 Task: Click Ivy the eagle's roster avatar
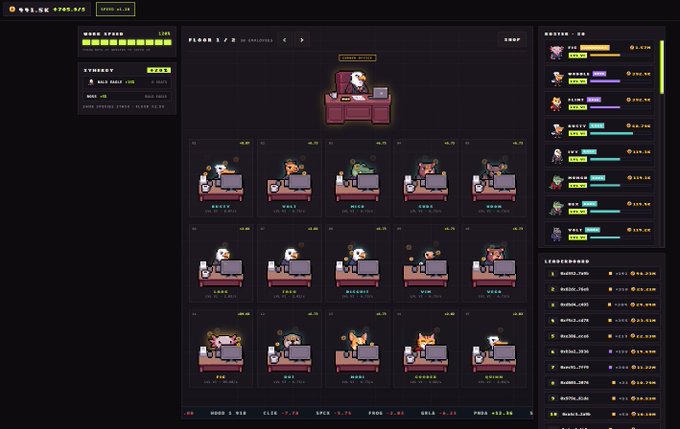[x=556, y=156]
